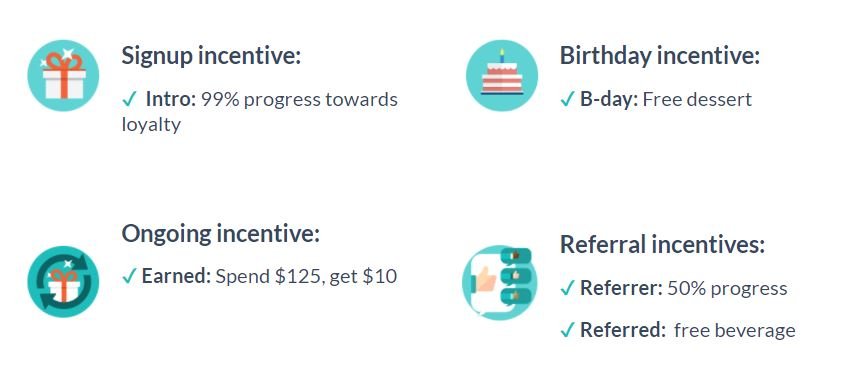Click the 99% progress towards loyalty text

259,112
